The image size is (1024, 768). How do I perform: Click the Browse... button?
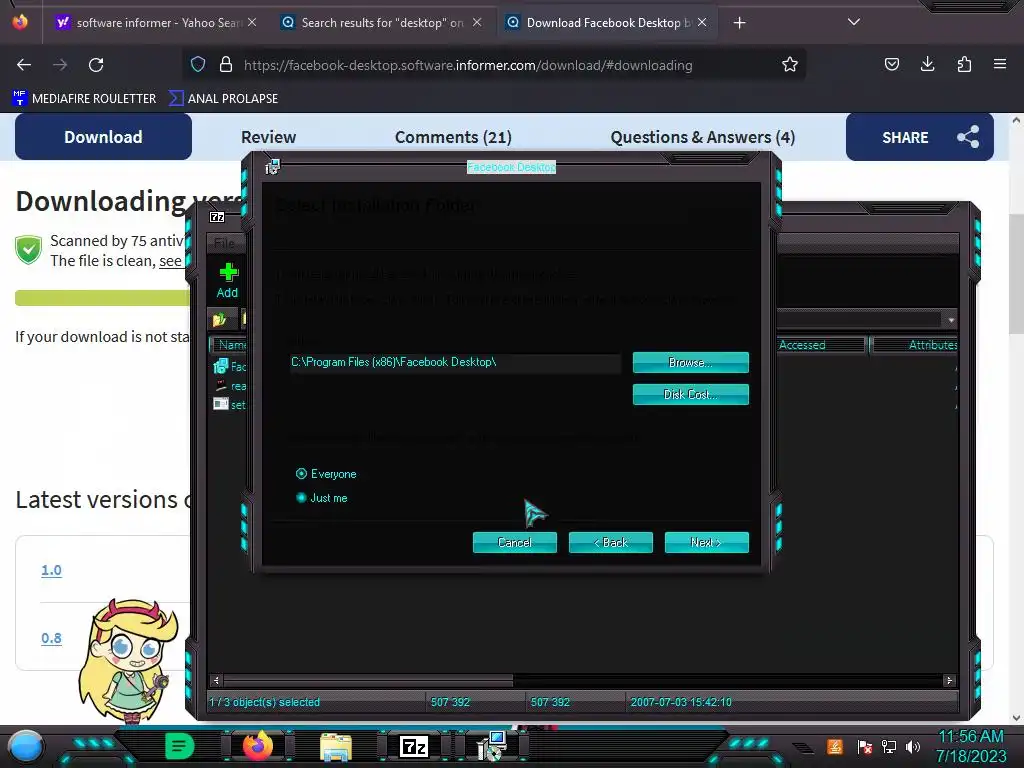(690, 362)
